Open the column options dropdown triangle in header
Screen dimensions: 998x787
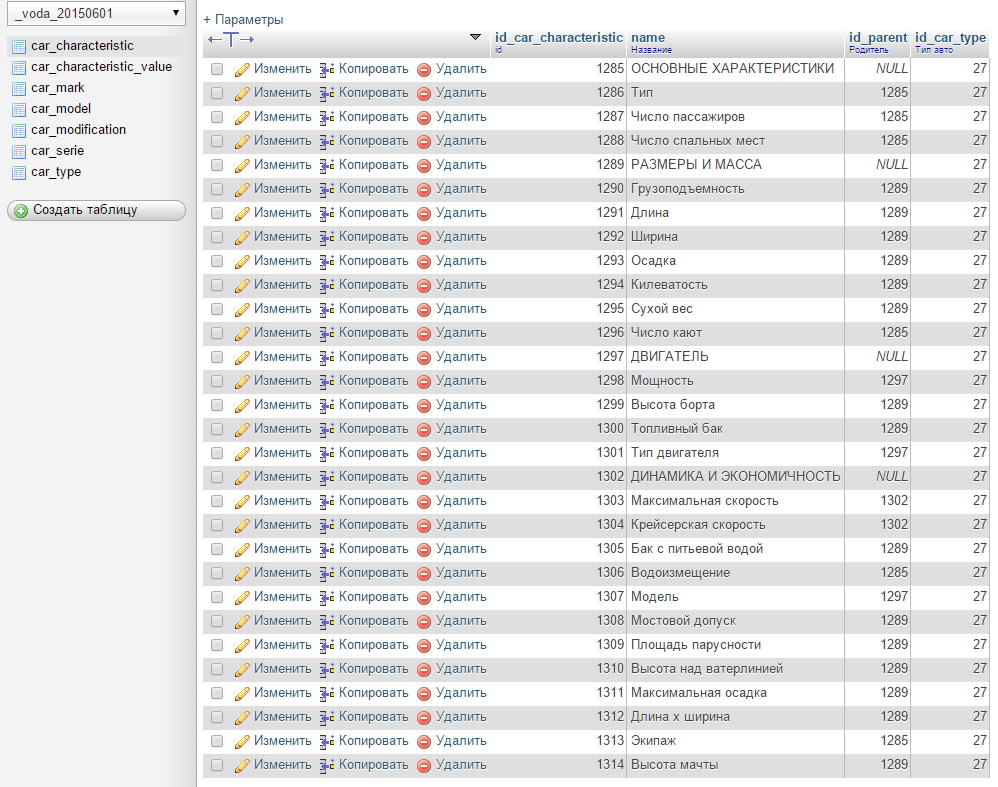tap(475, 37)
